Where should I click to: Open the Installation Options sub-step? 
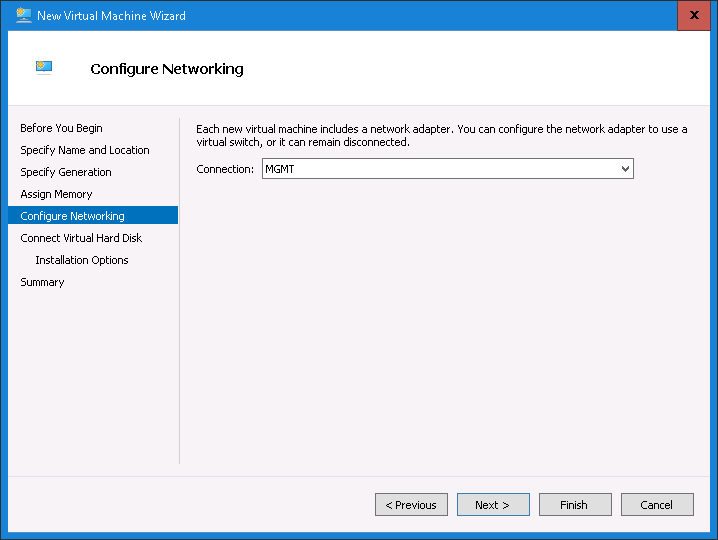pyautogui.click(x=82, y=260)
